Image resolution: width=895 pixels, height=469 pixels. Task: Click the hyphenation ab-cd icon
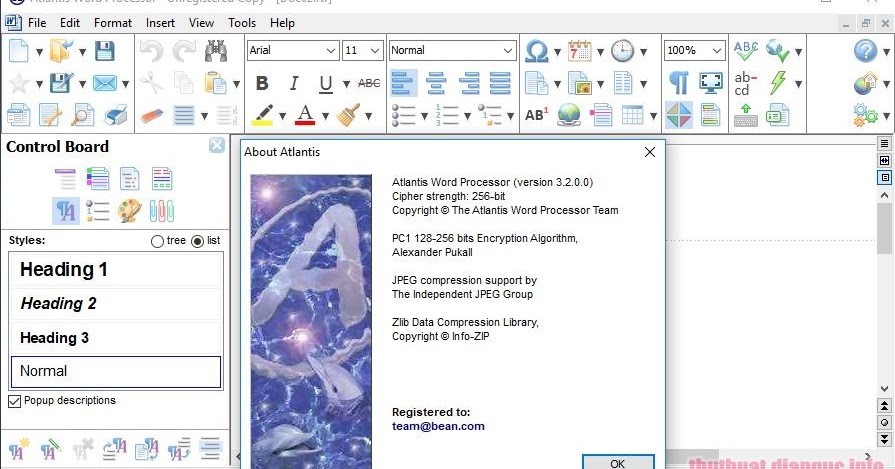[745, 83]
